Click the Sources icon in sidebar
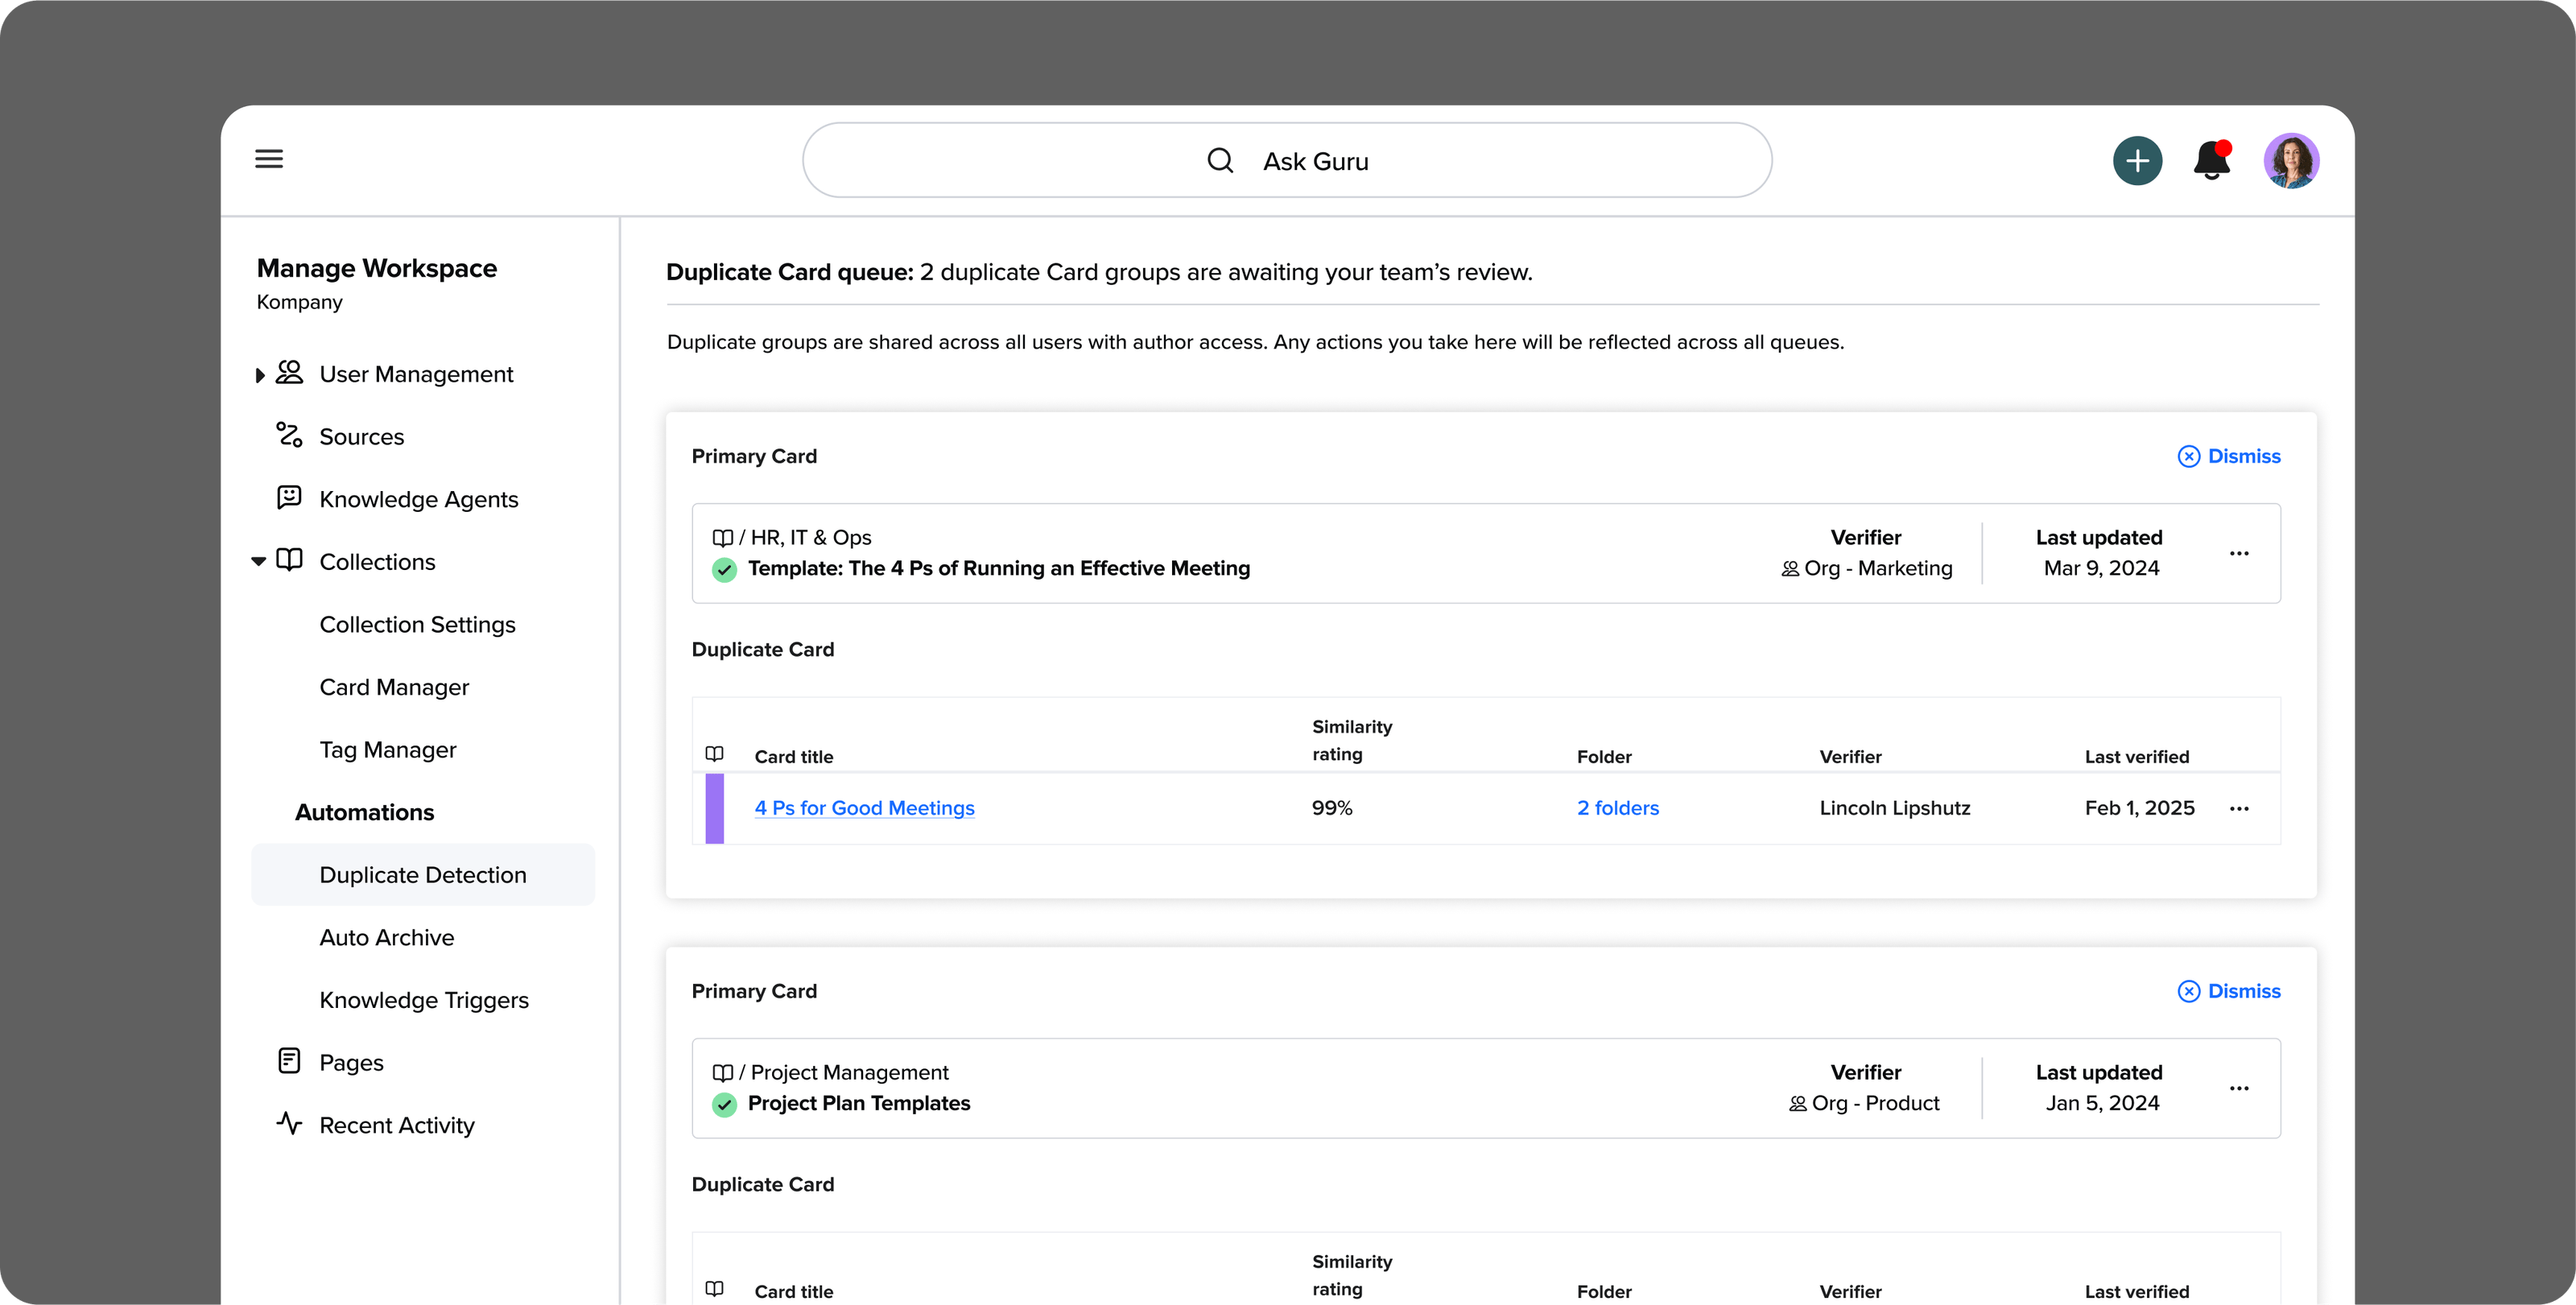 point(289,435)
